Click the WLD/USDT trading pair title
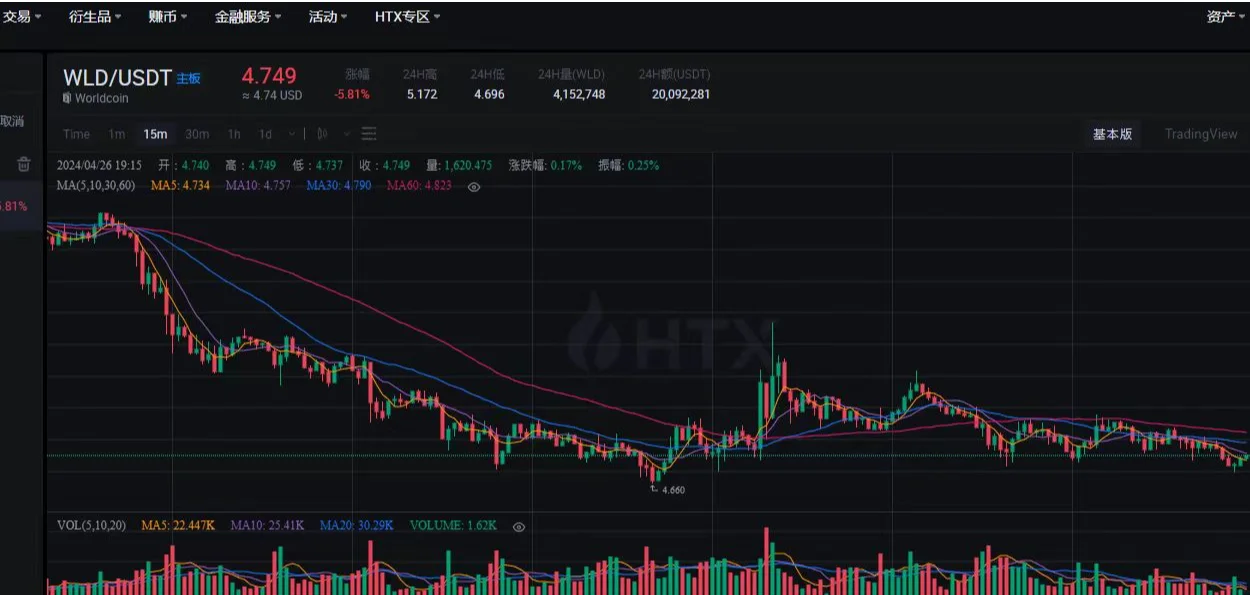 (x=117, y=78)
